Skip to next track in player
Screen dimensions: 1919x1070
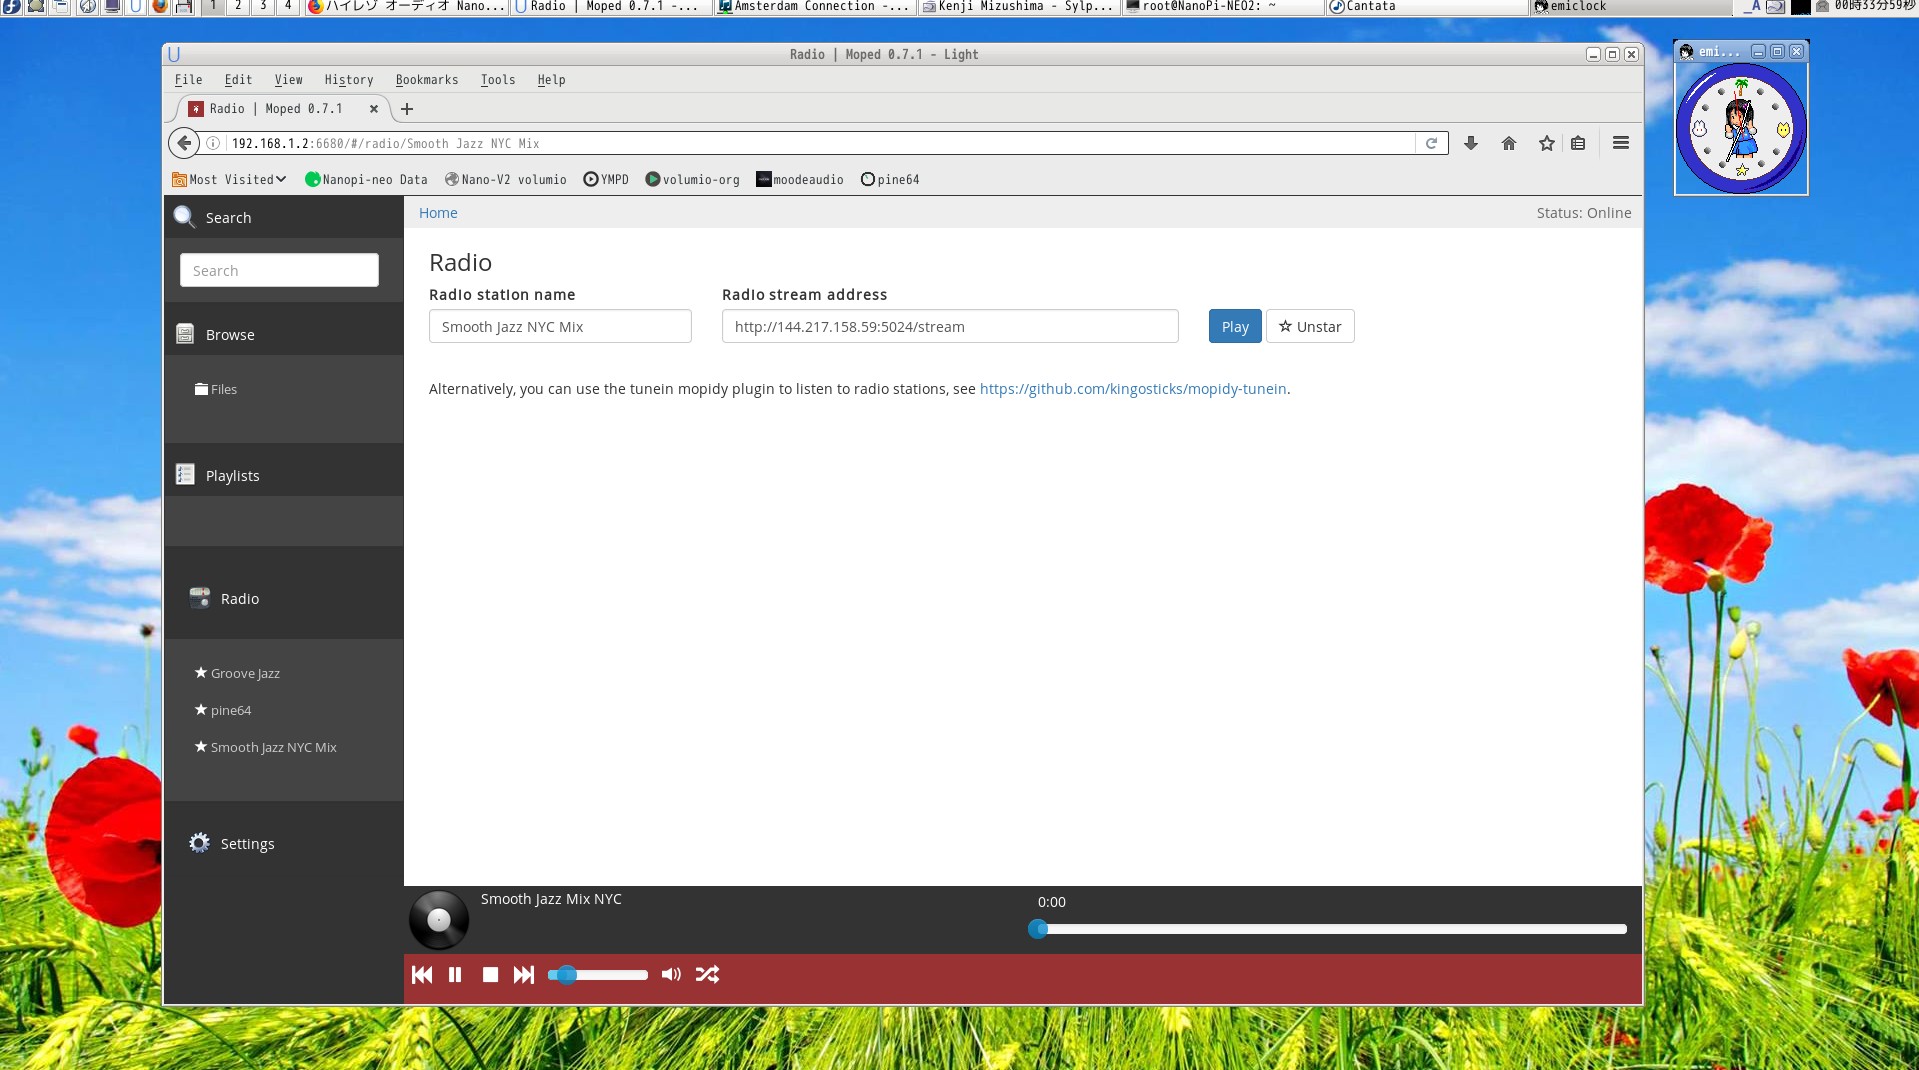(524, 975)
